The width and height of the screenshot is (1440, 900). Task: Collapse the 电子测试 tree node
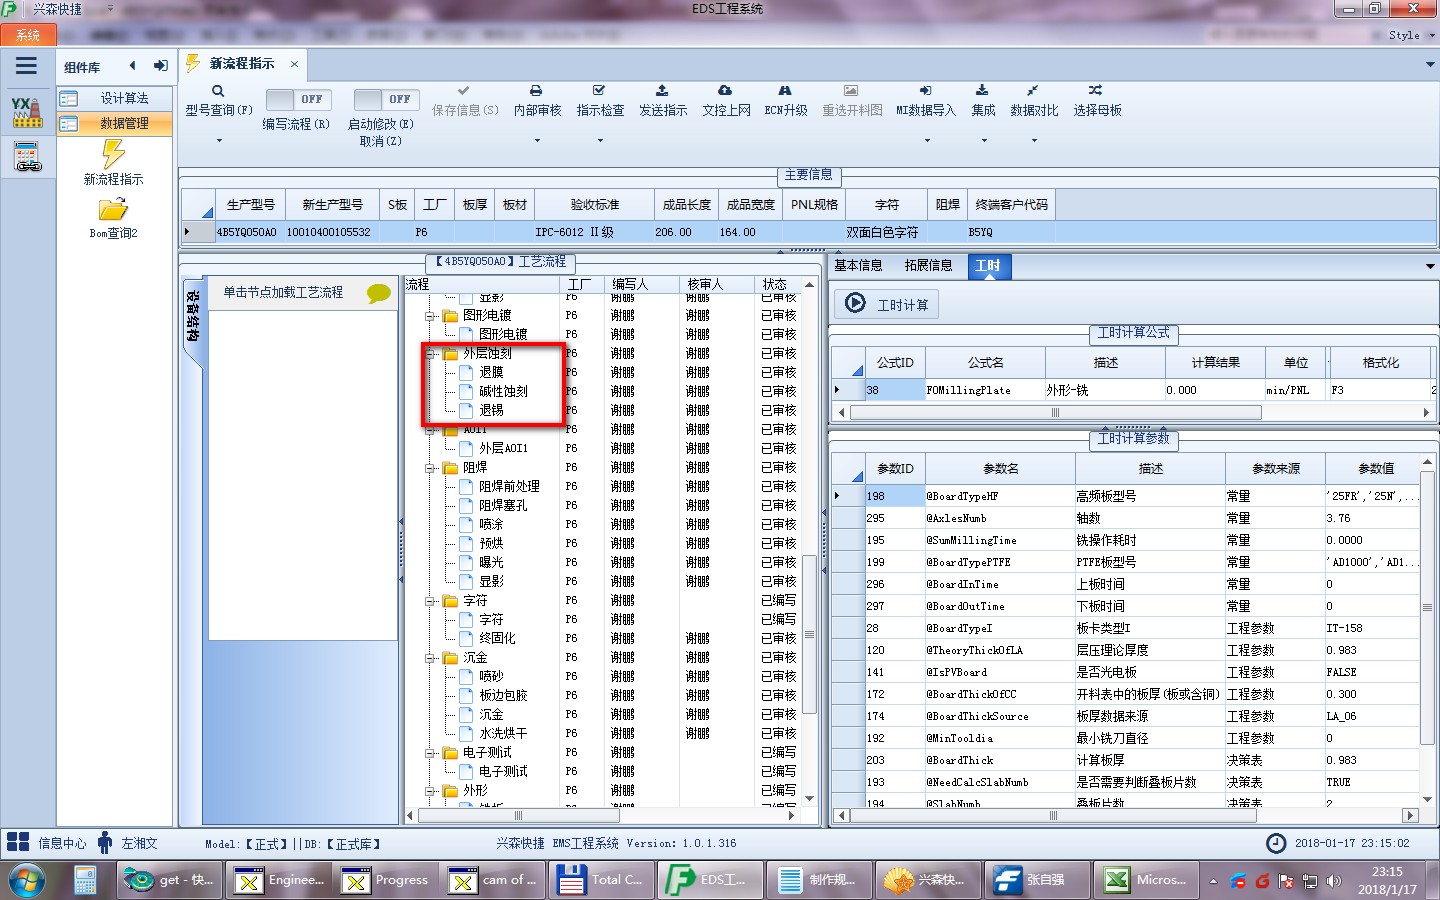click(430, 753)
